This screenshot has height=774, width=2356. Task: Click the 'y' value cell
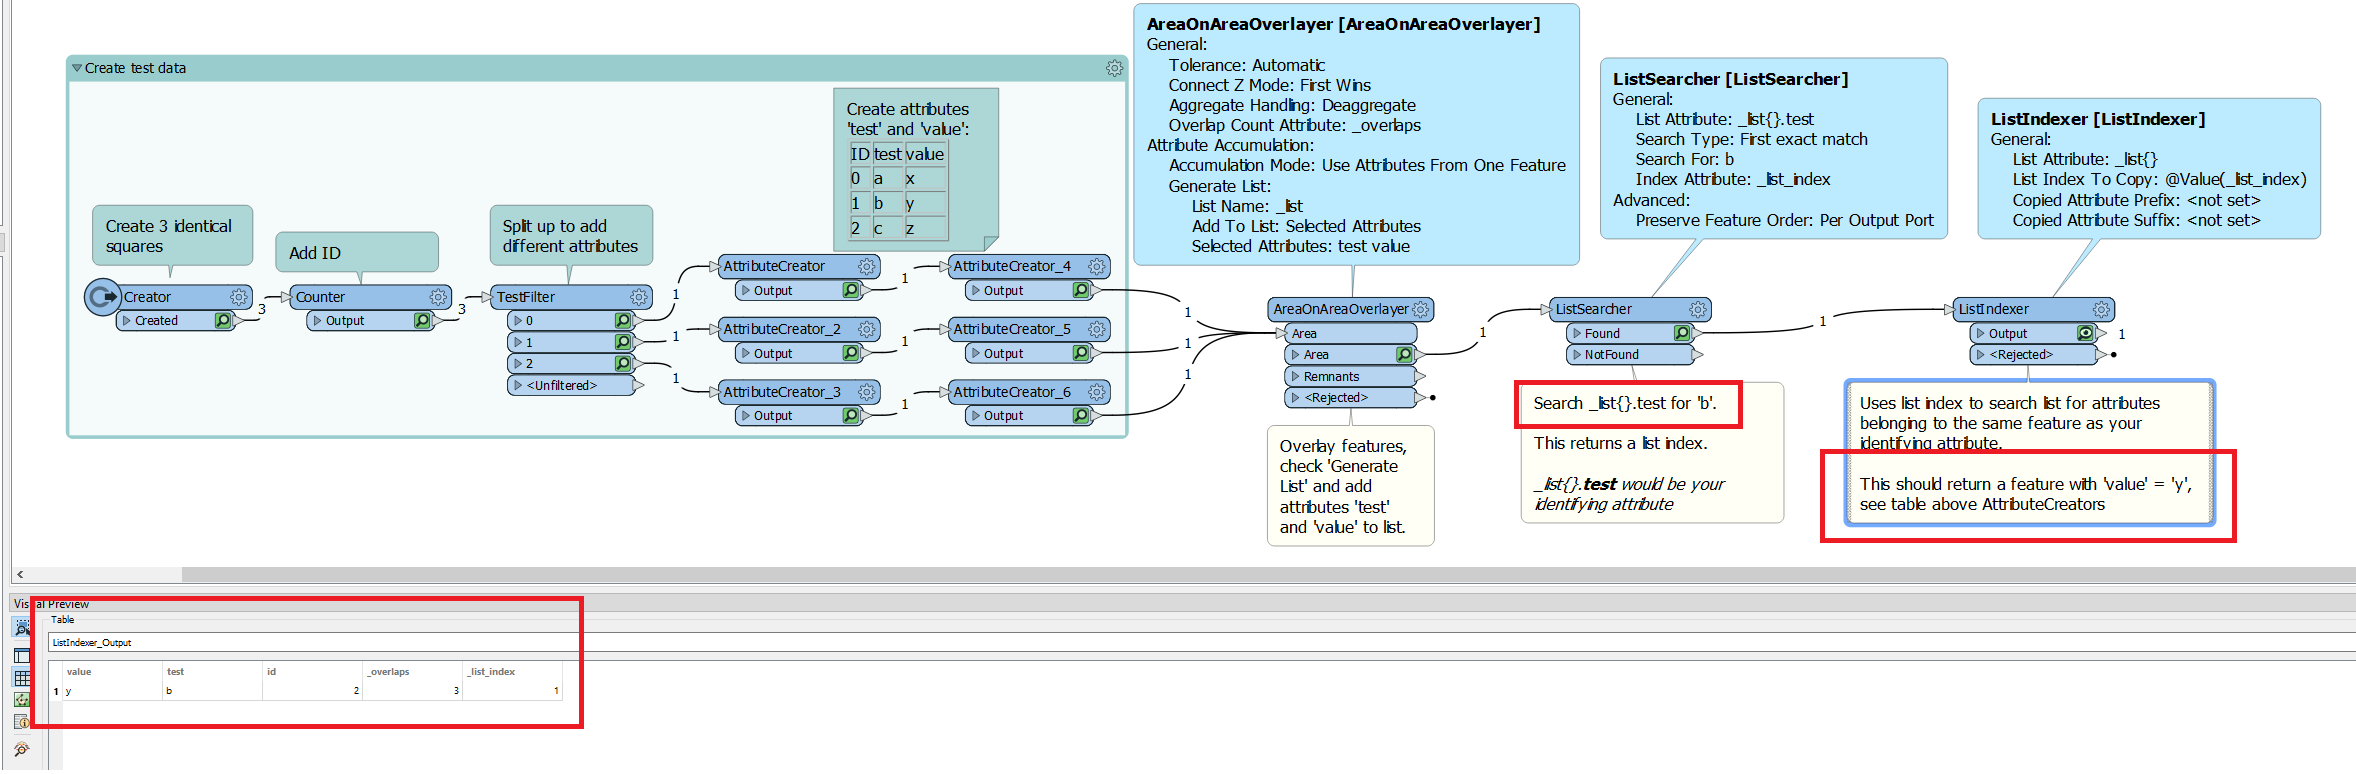pyautogui.click(x=112, y=691)
